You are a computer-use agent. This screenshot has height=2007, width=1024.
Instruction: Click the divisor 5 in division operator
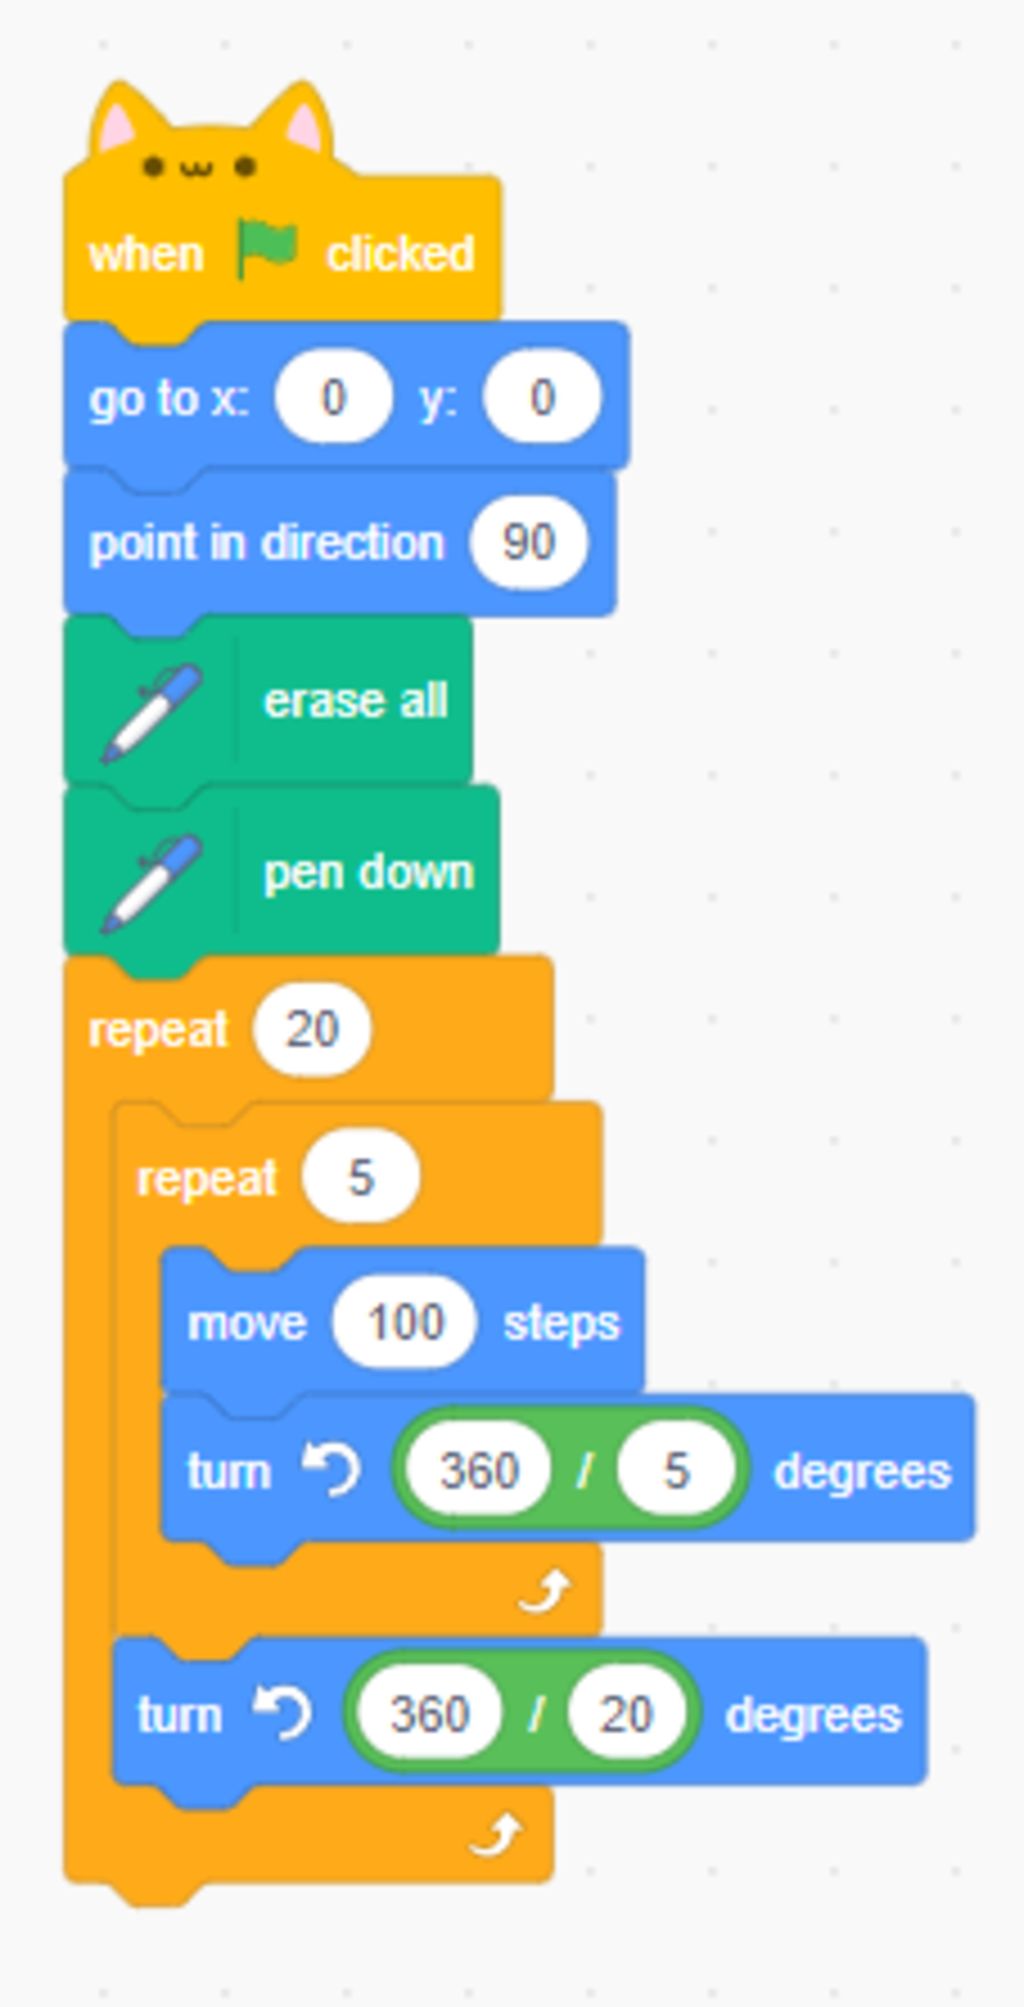pyautogui.click(x=676, y=1471)
